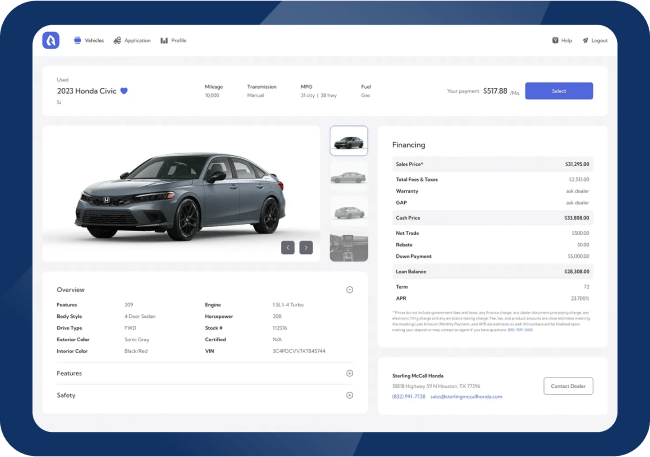Click the Sales Price row
The height and width of the screenshot is (457, 650).
click(492, 164)
